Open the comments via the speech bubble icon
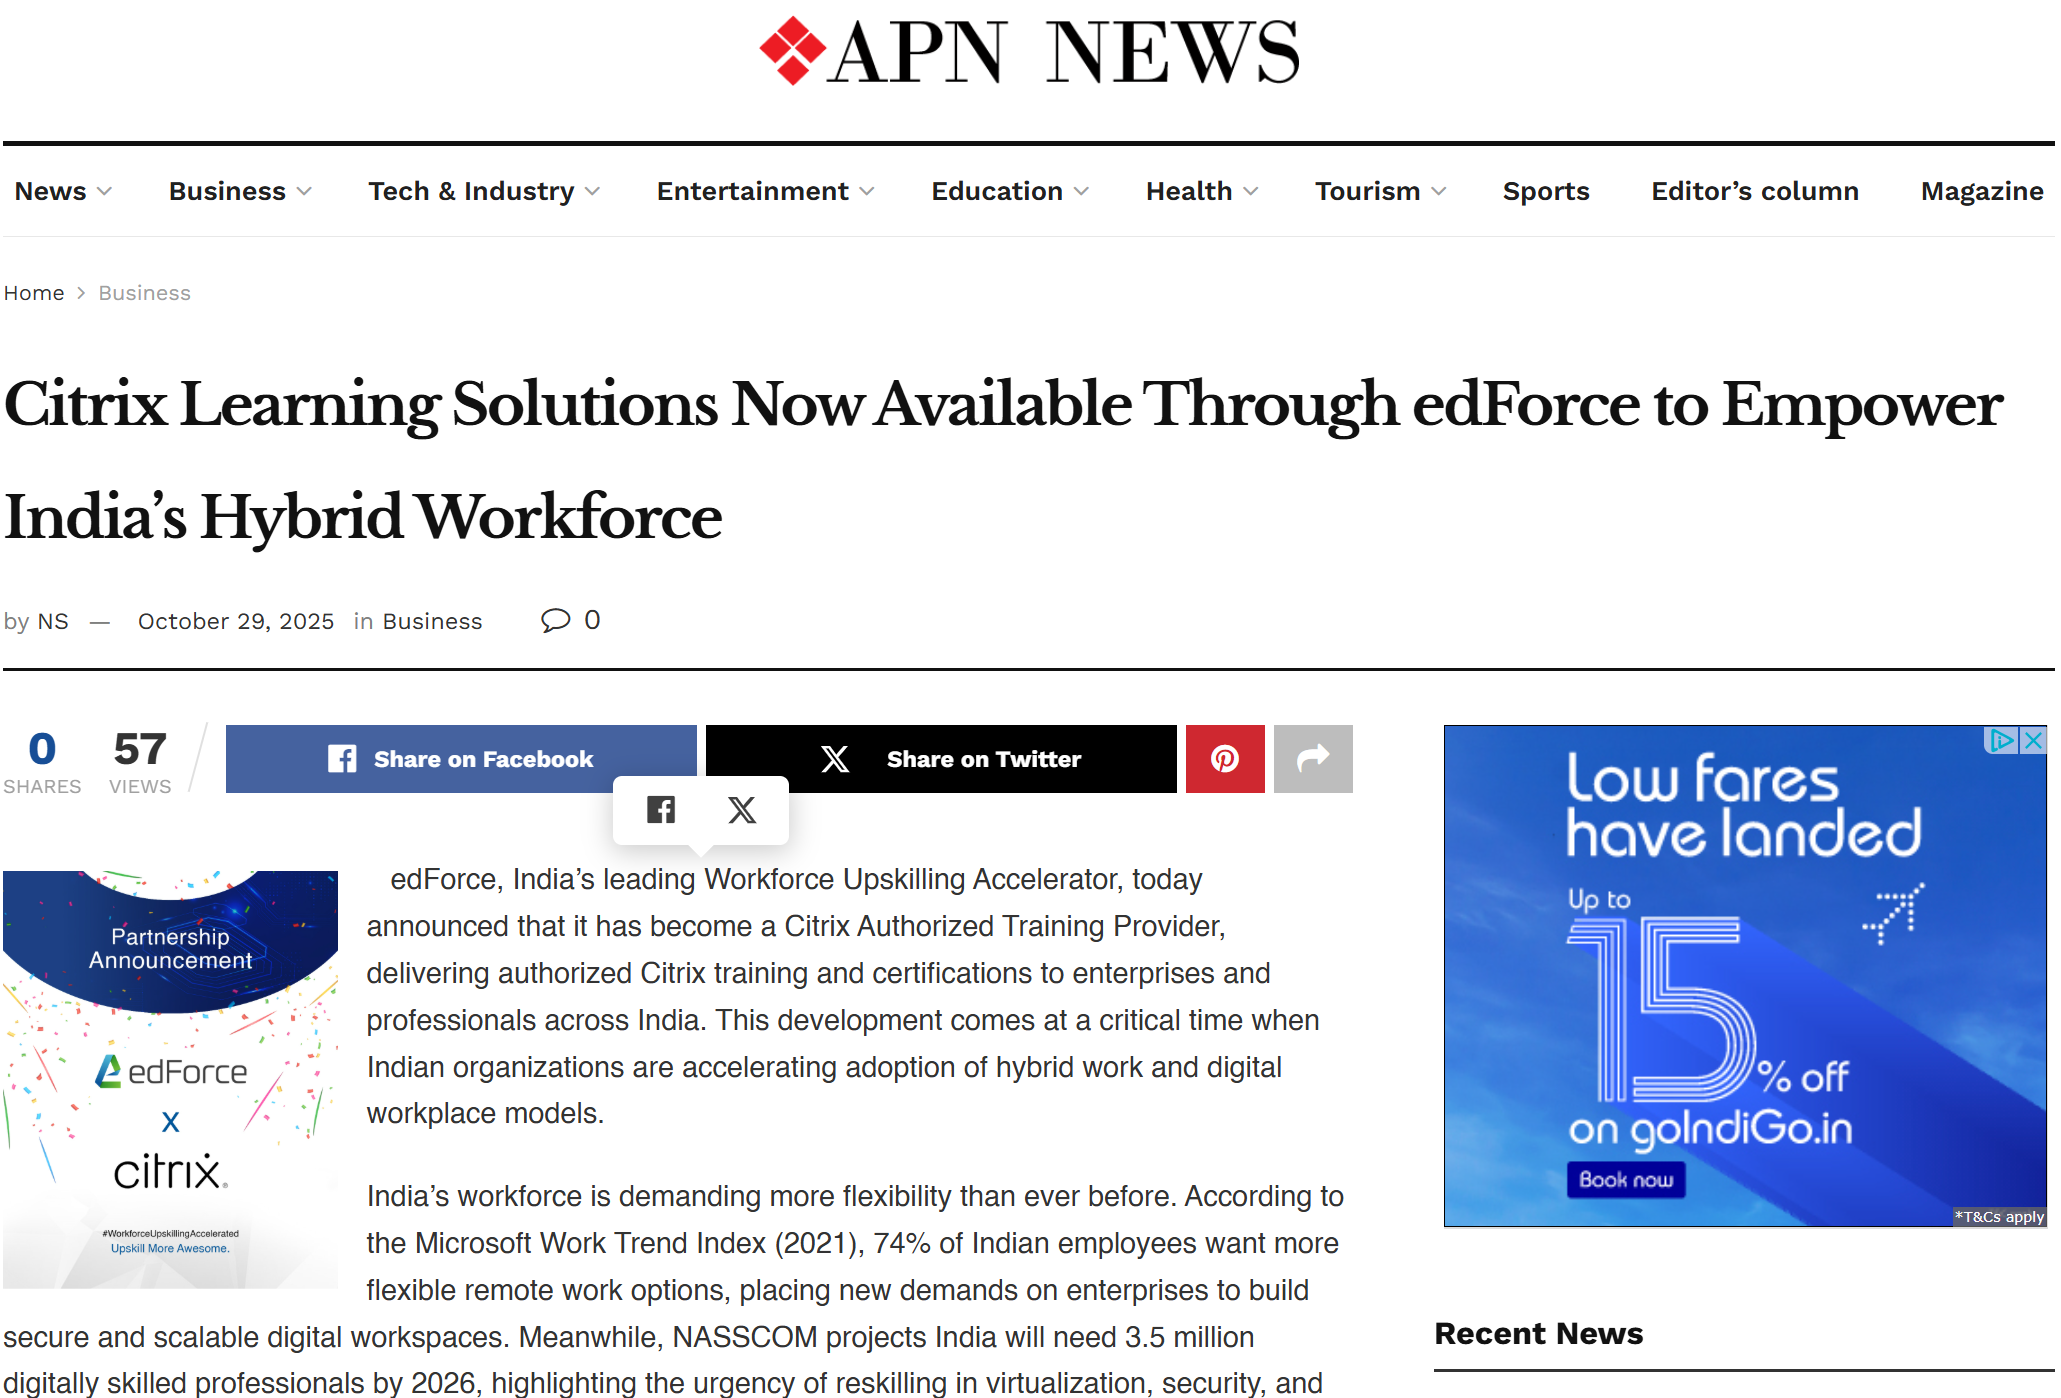2061x1398 pixels. [x=556, y=620]
